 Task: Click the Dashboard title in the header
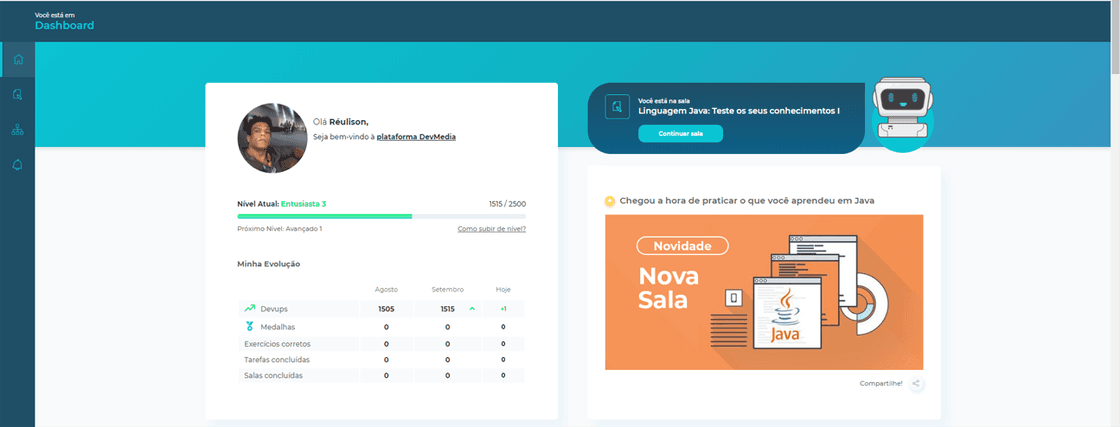click(64, 25)
